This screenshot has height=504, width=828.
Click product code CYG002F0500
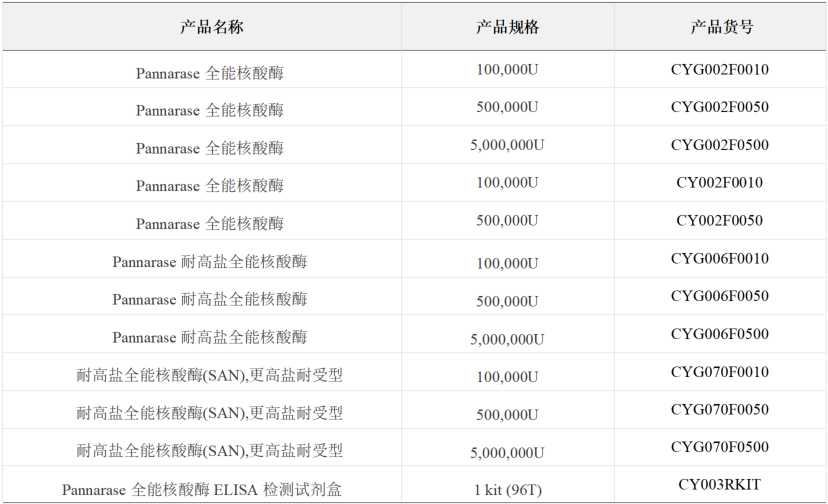[720, 145]
